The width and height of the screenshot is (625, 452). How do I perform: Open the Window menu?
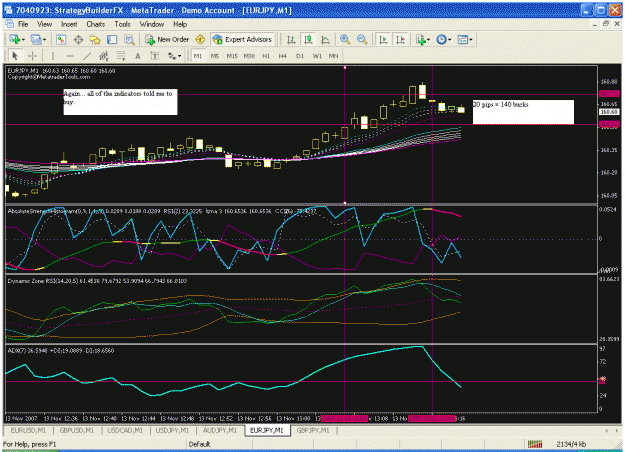pos(152,24)
